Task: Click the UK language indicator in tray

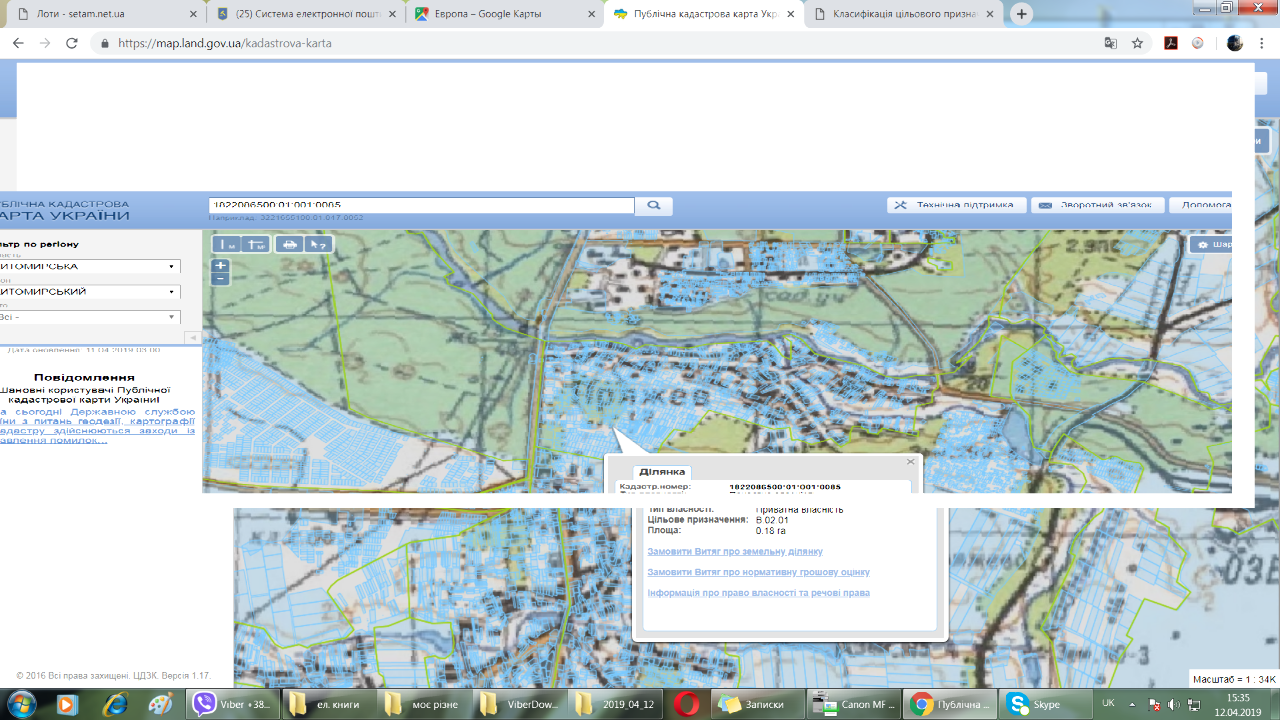Action: (1108, 704)
